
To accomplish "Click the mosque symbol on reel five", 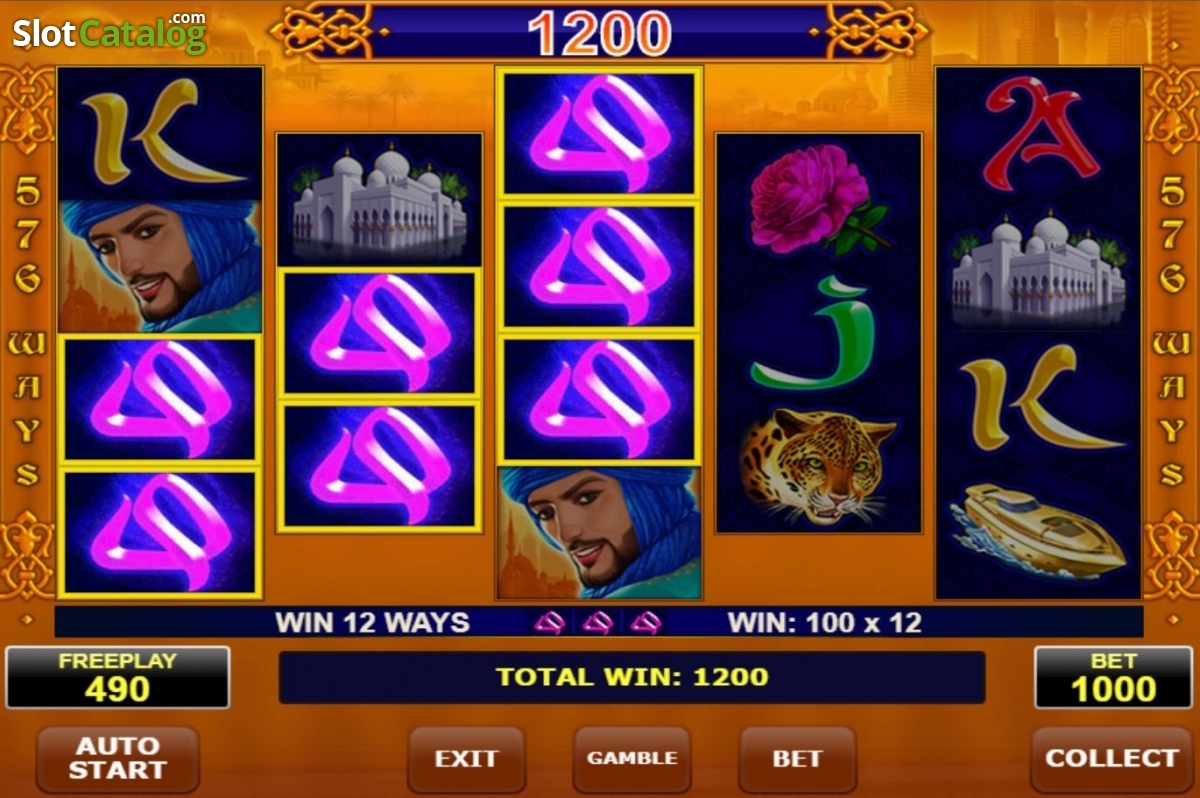I will (x=1038, y=265).
